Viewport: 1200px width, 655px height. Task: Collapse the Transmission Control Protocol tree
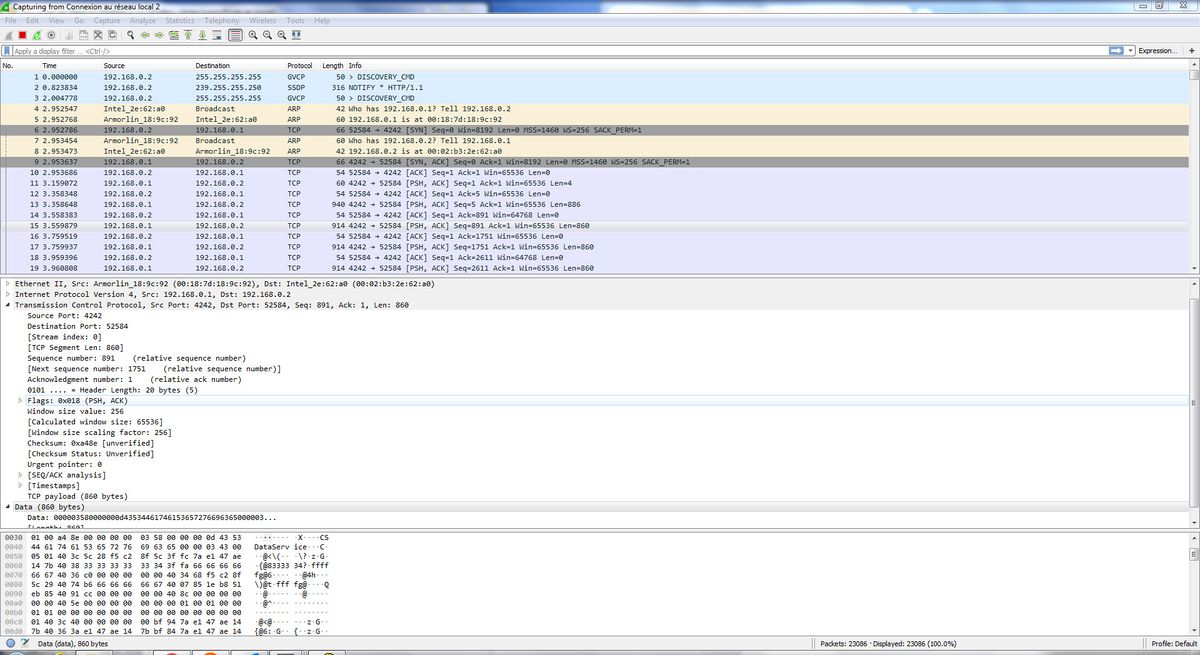[x=8, y=305]
